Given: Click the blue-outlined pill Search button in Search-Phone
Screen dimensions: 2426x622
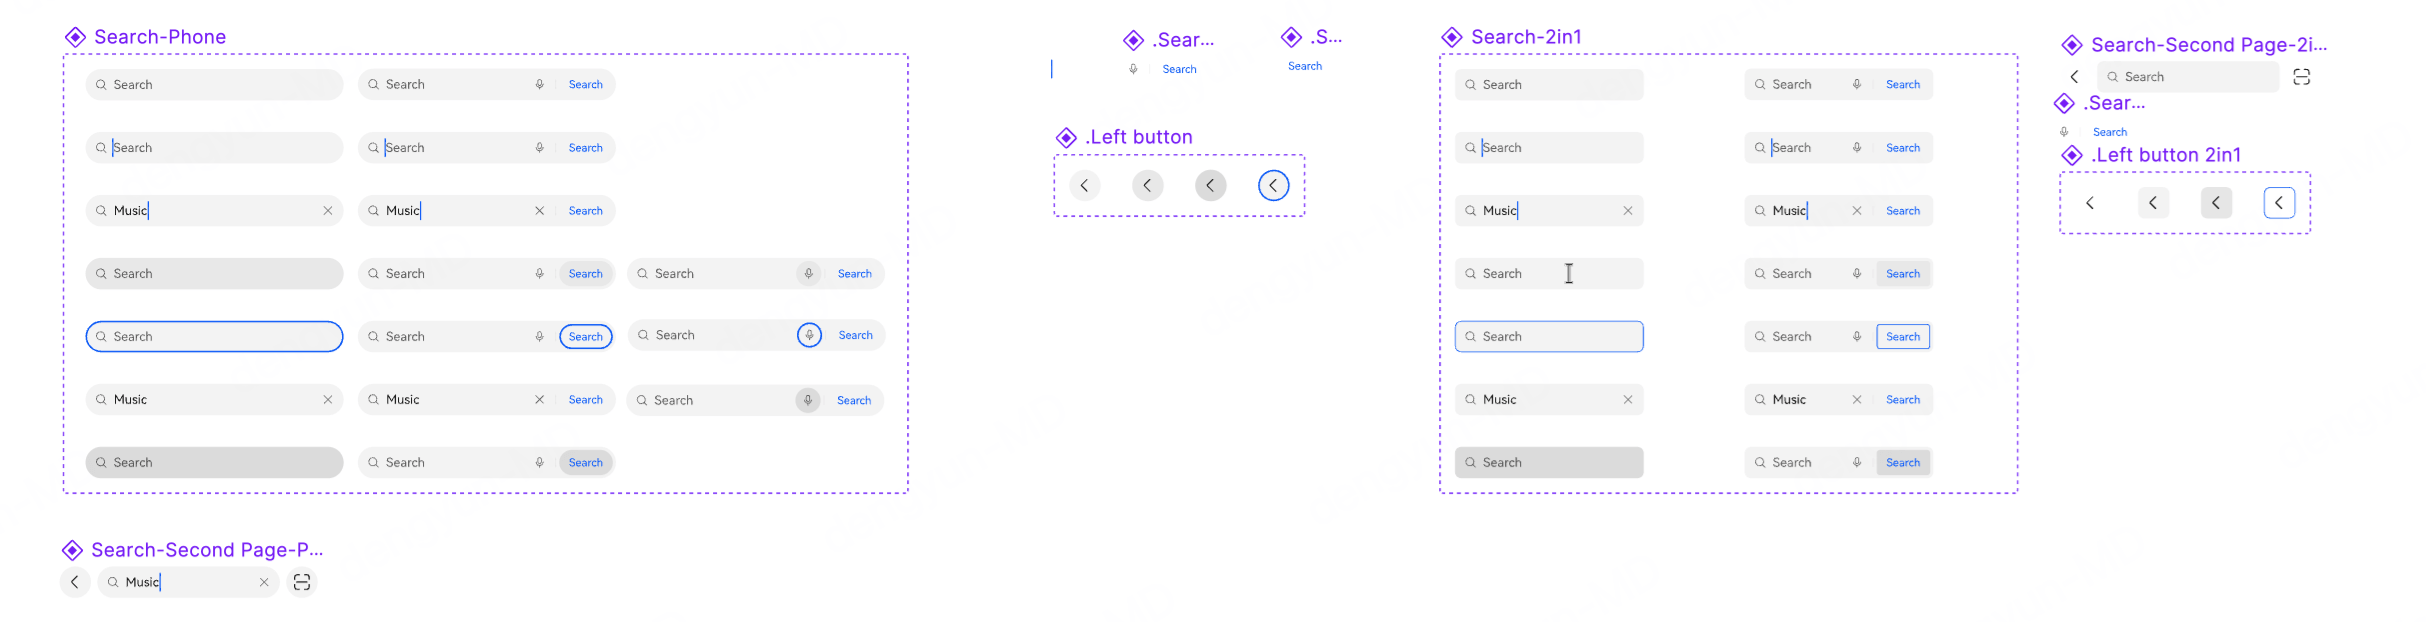Looking at the screenshot, I should tap(586, 337).
